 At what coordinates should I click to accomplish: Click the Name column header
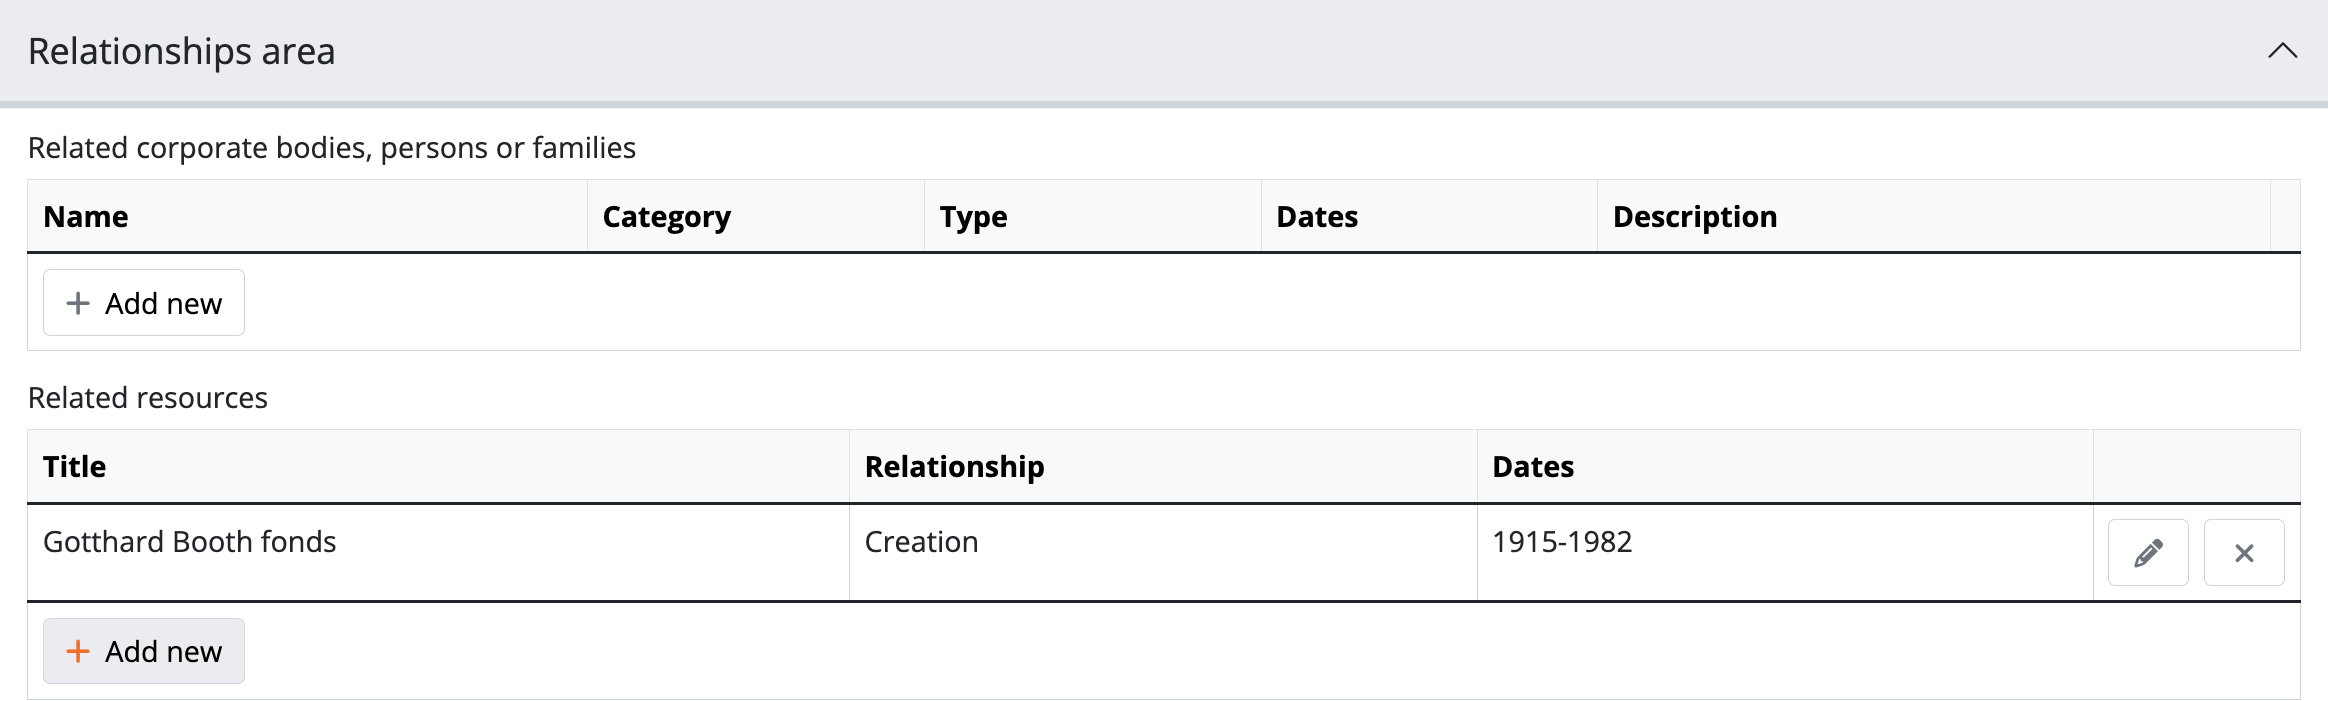tap(86, 217)
